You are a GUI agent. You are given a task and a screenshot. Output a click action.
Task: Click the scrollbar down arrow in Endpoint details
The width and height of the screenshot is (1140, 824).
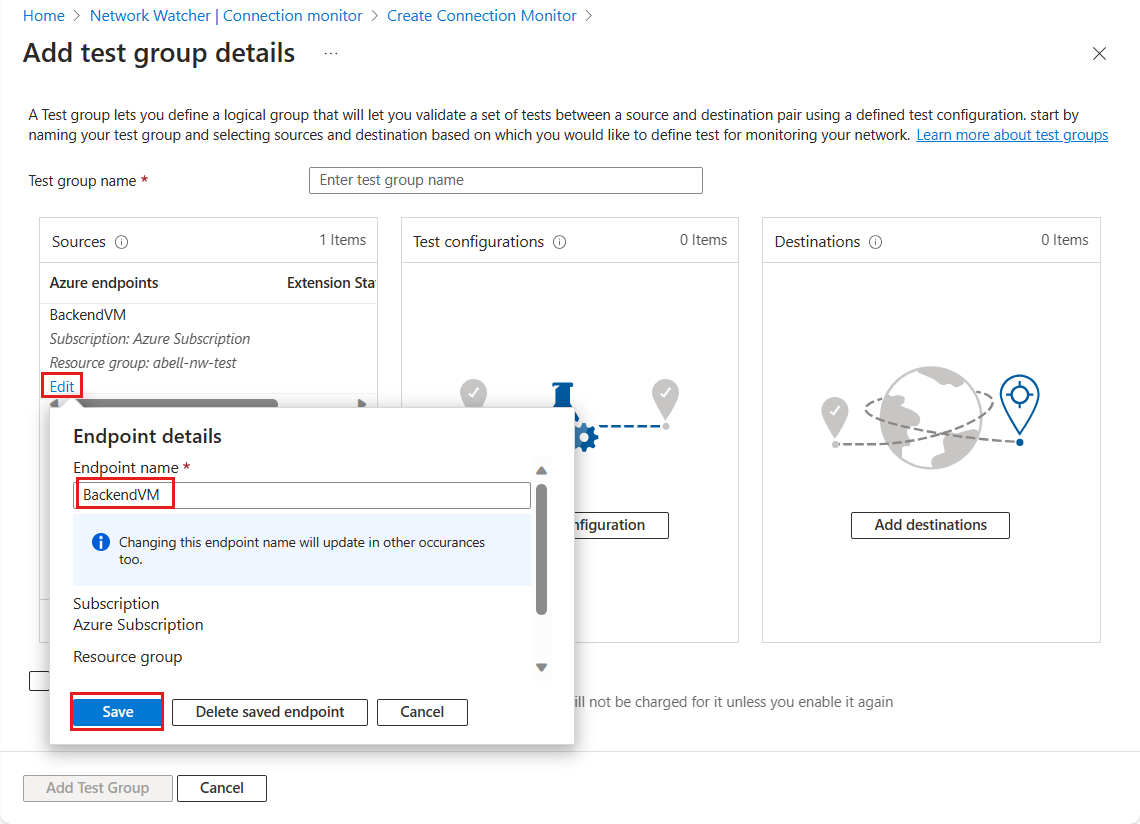541,666
